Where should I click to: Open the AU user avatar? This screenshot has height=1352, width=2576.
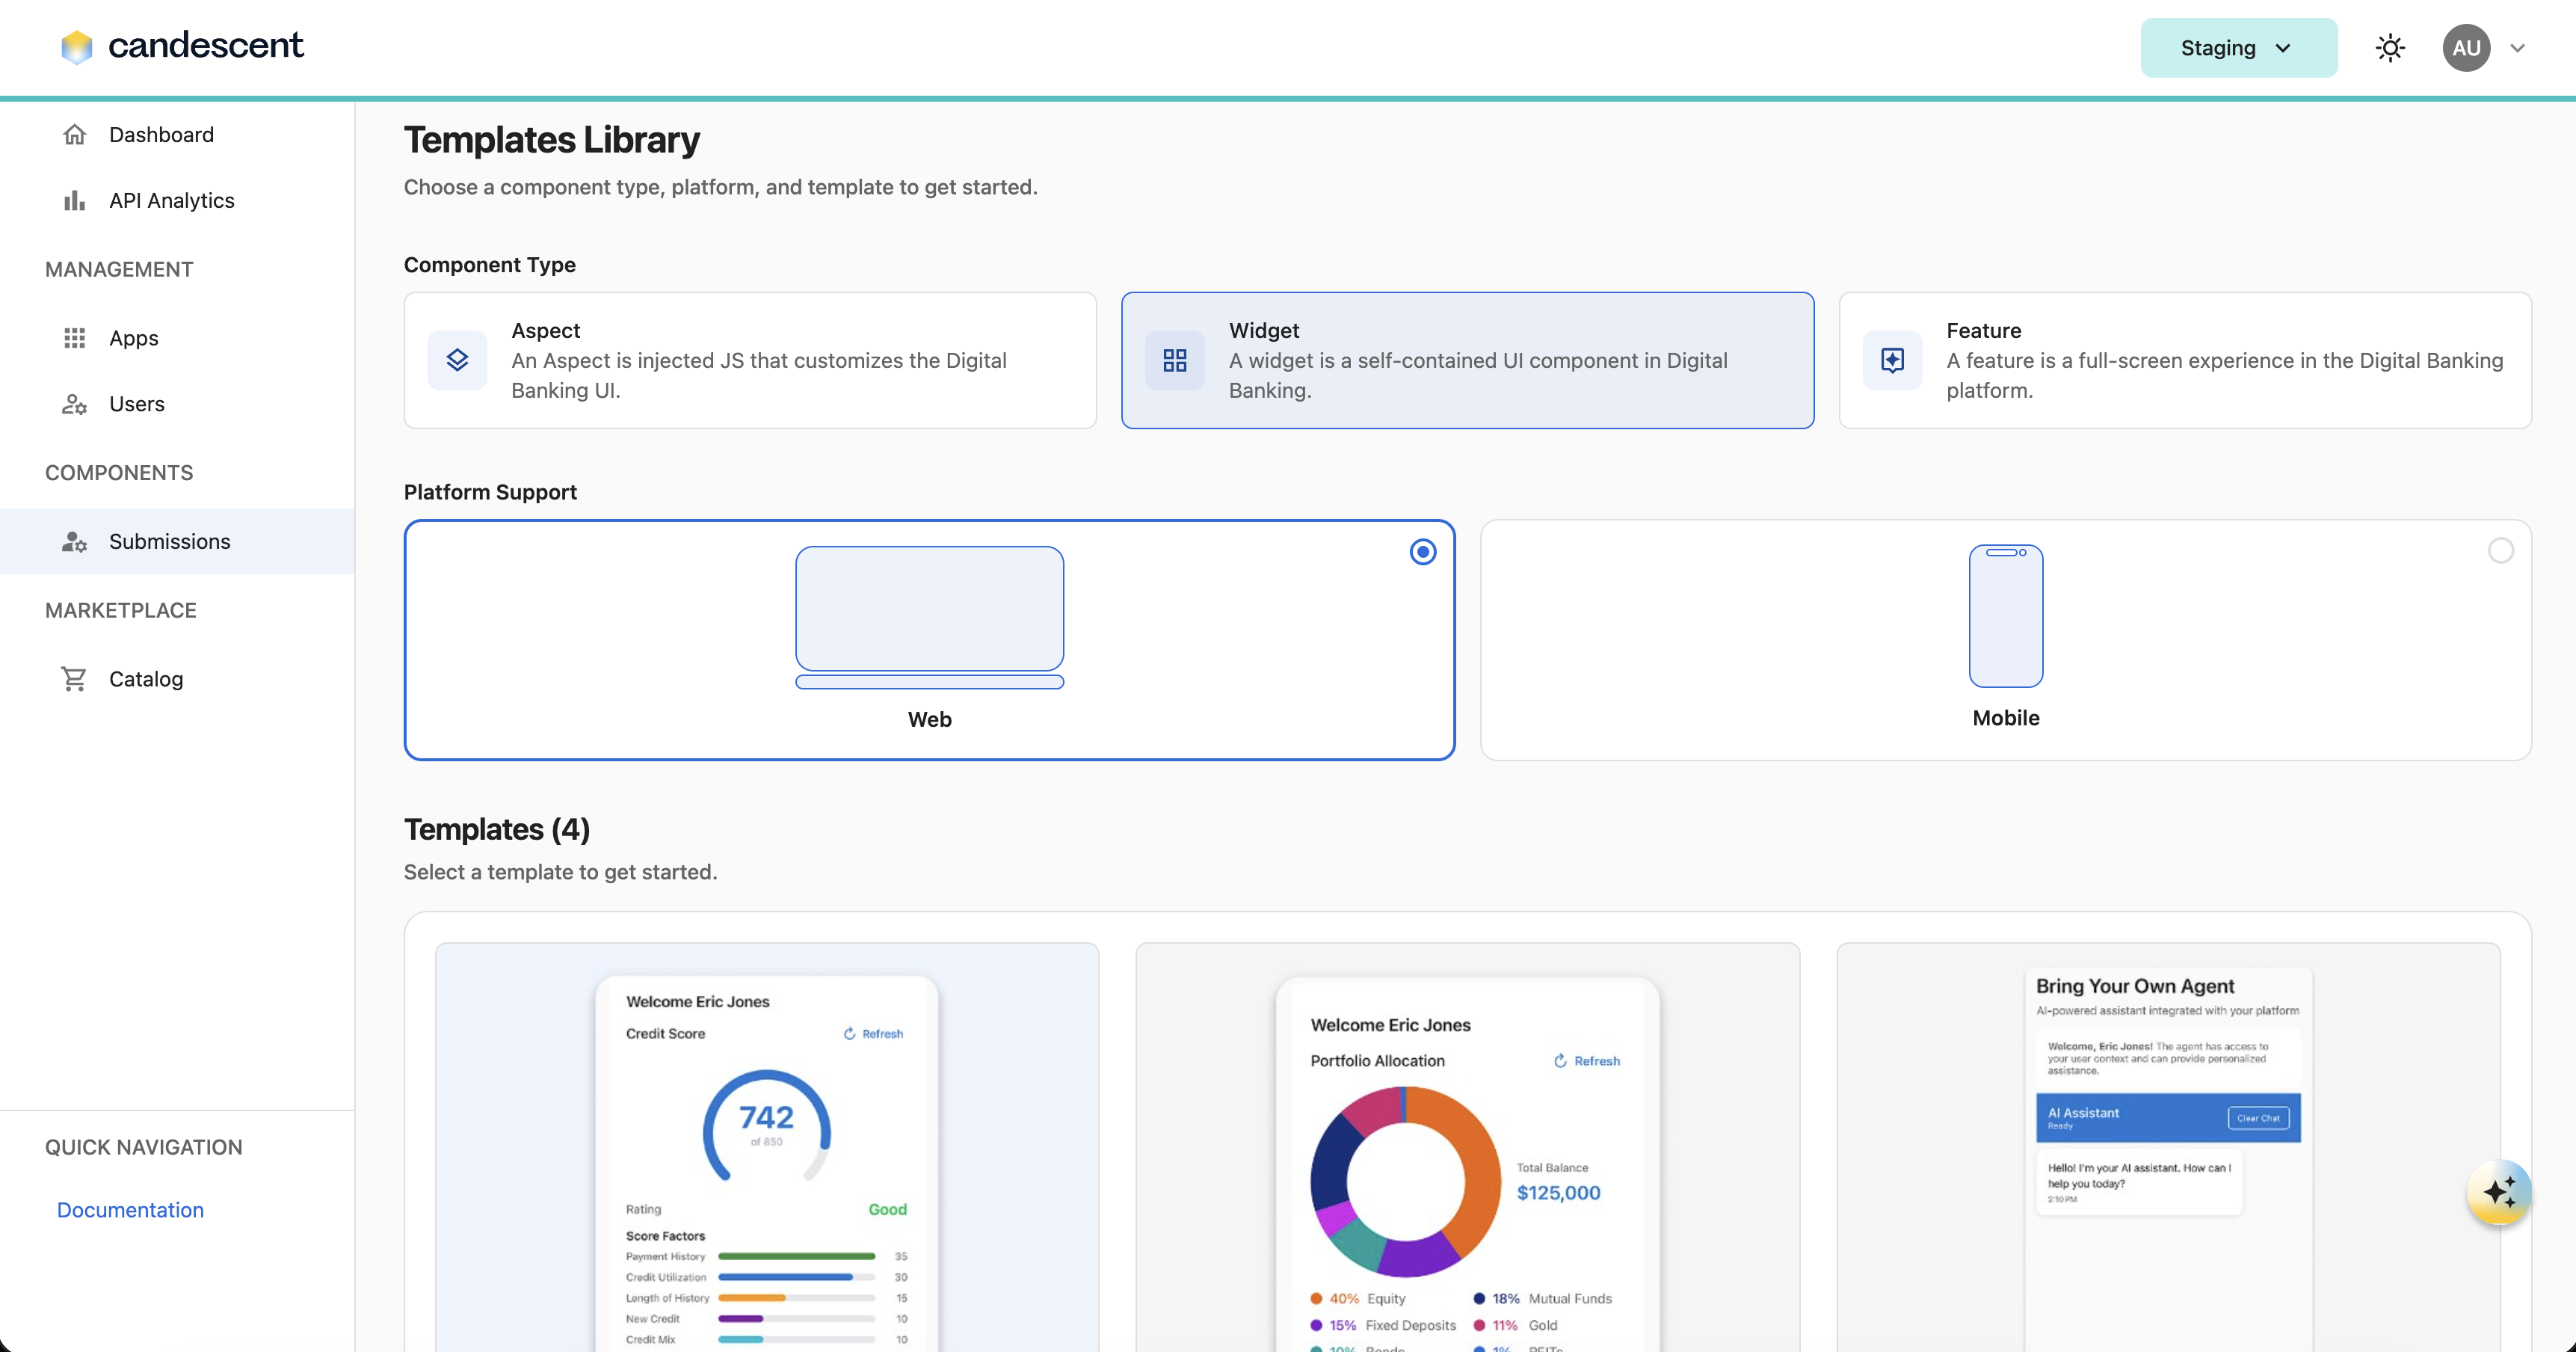pyautogui.click(x=2466, y=48)
